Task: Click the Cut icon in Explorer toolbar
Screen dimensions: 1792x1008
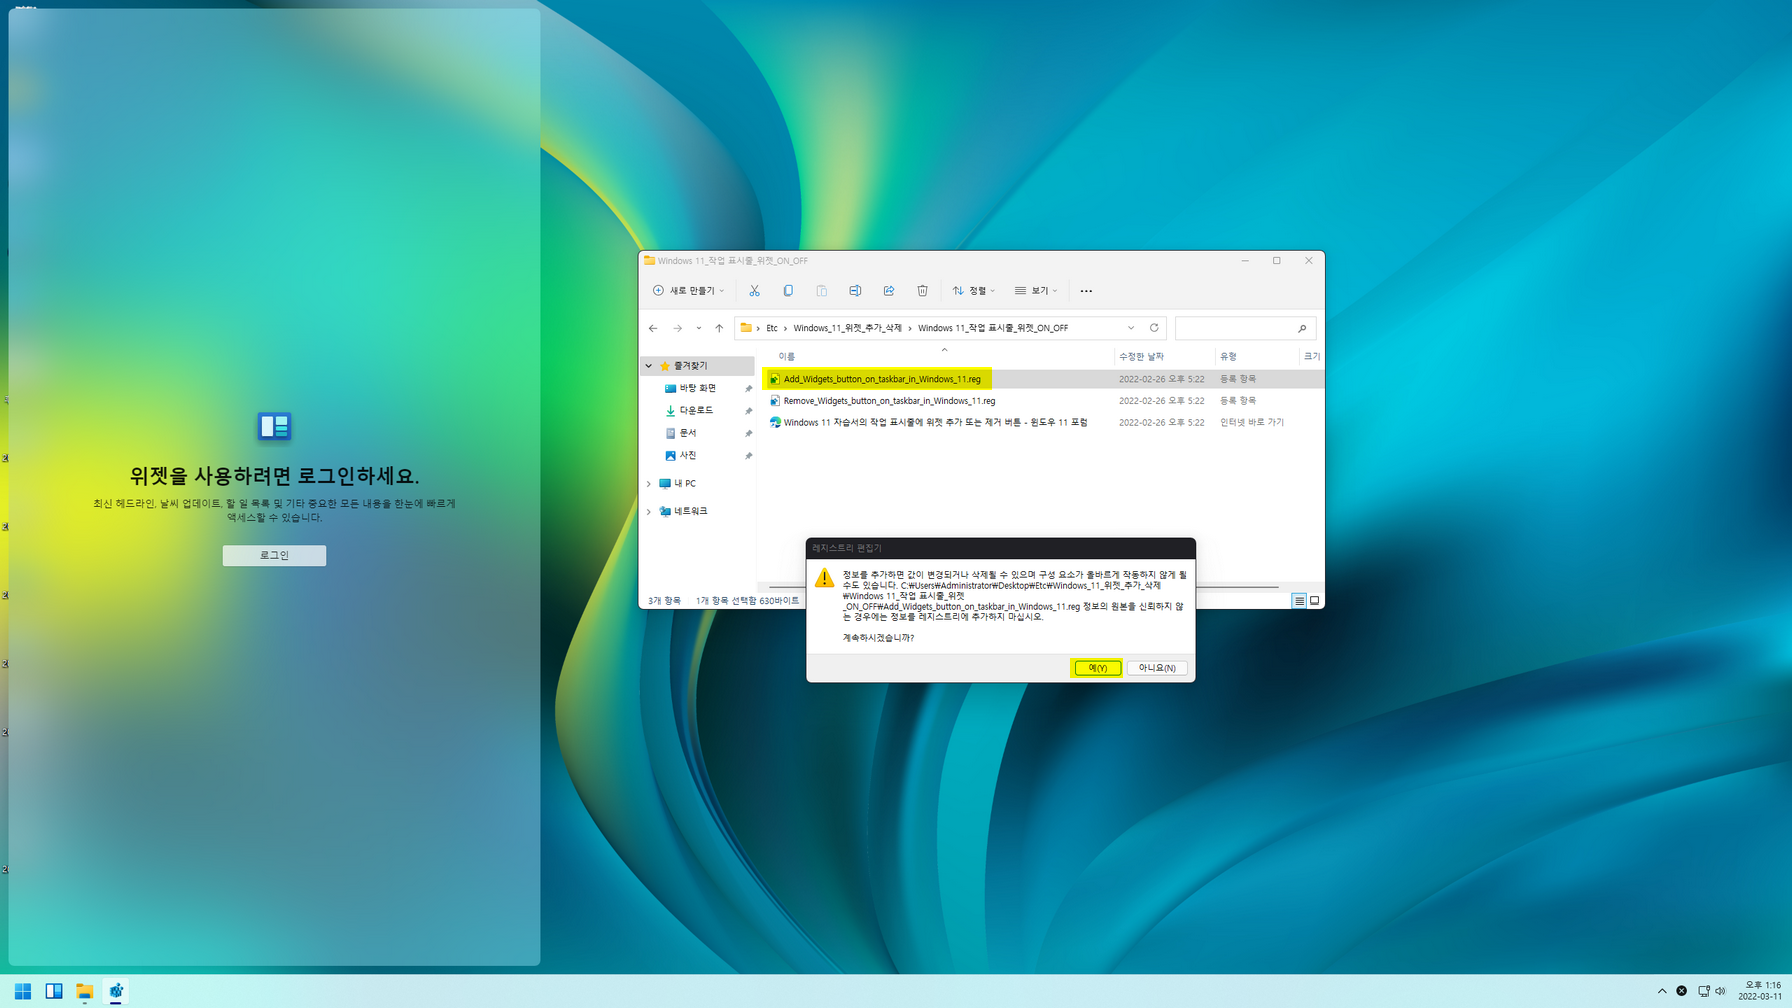Action: pos(754,291)
